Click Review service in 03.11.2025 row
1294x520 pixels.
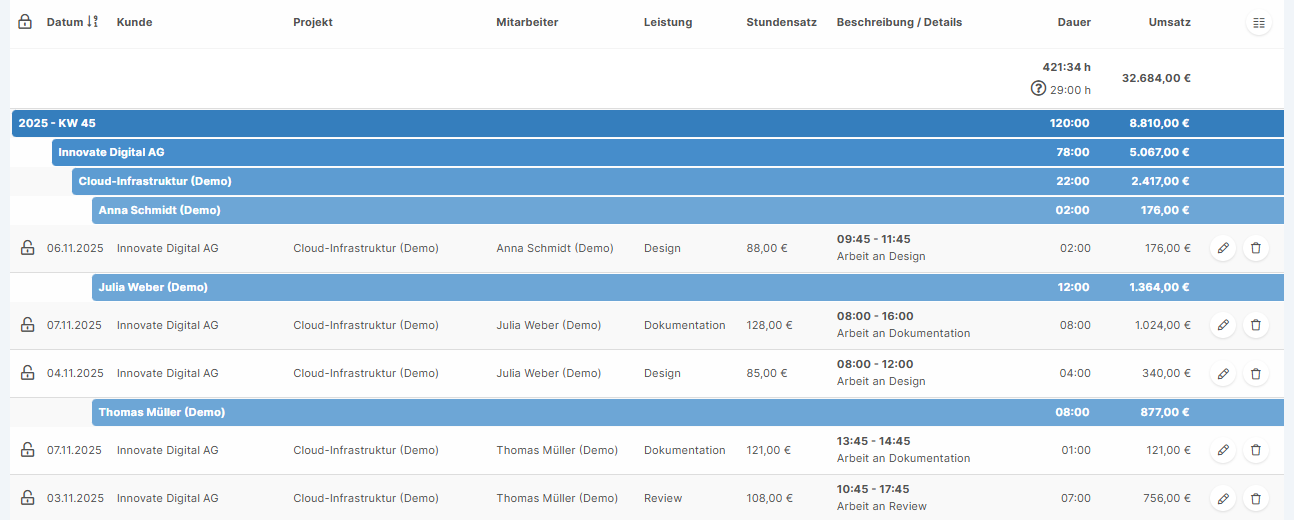663,498
